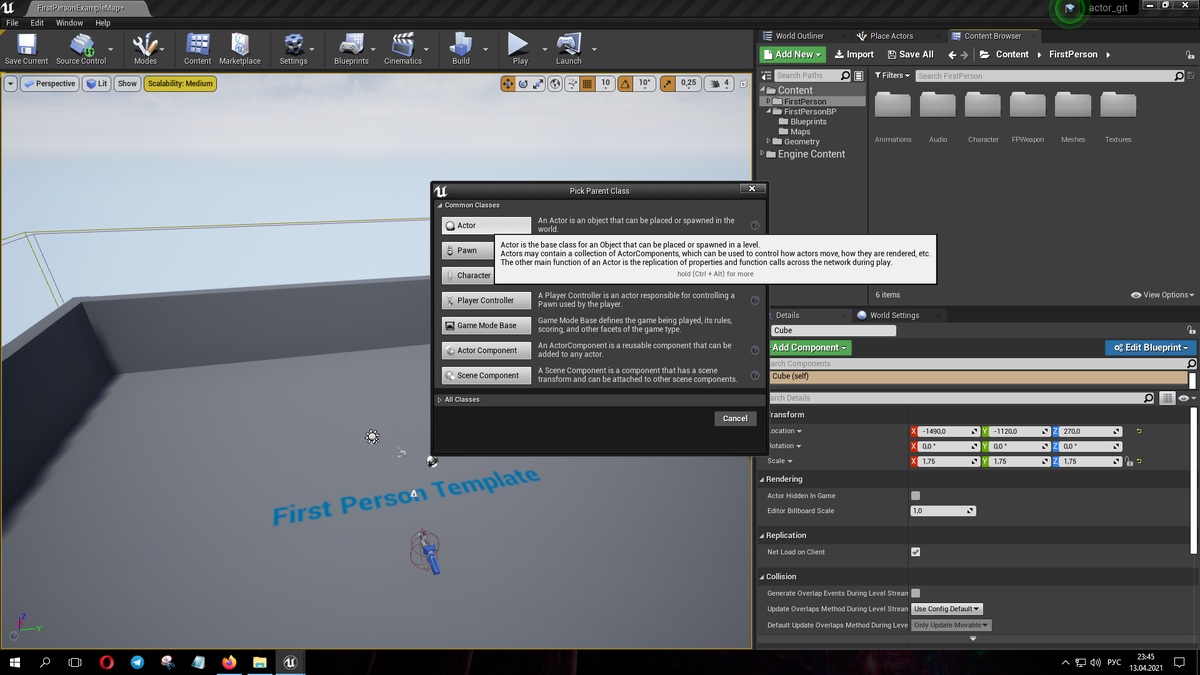Go back in Content Browser history
The image size is (1200, 675).
(952, 55)
